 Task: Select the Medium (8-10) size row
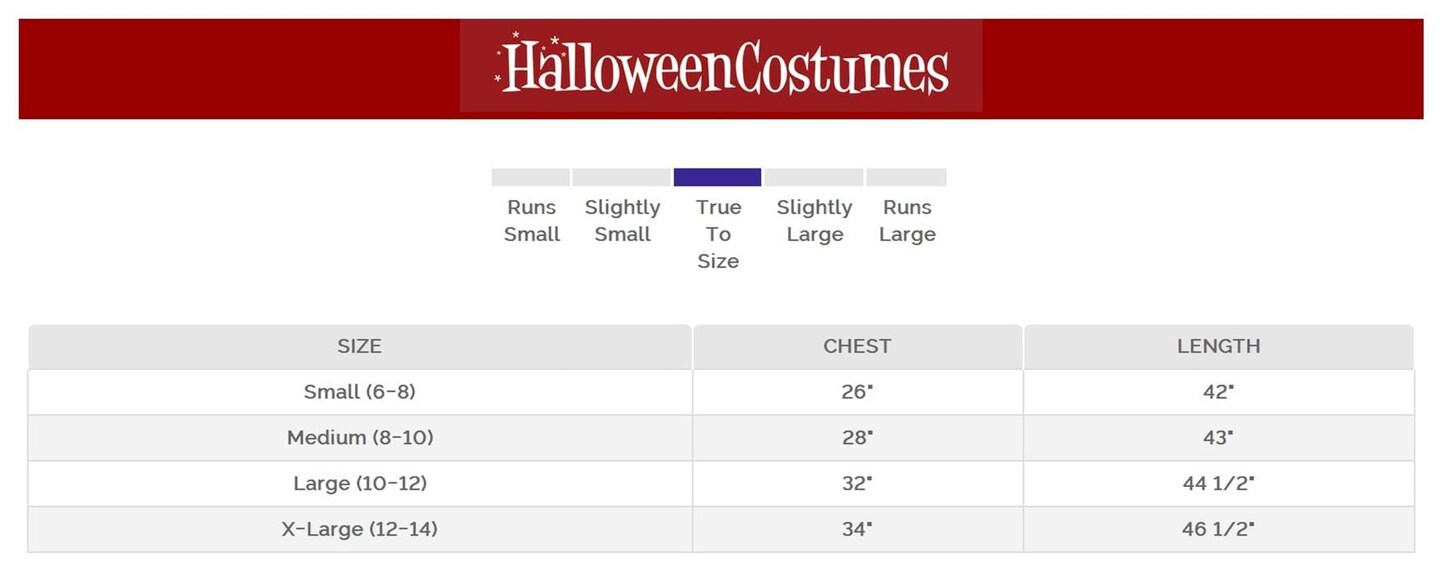[x=359, y=438]
